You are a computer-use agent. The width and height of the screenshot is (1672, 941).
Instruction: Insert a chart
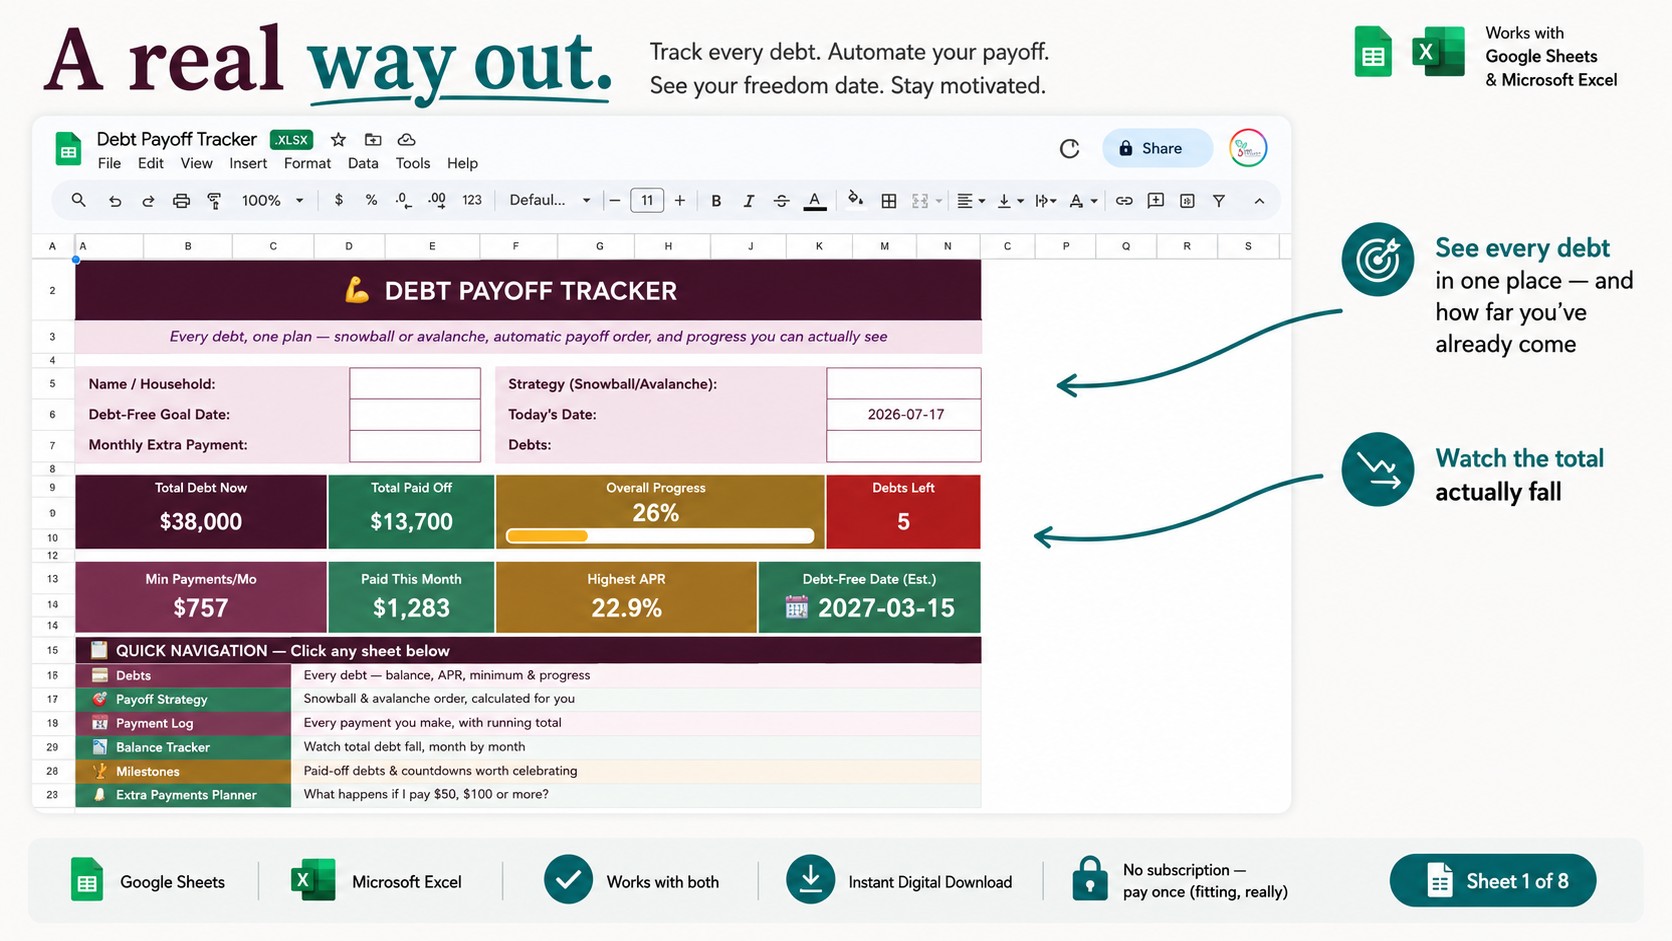1187,201
